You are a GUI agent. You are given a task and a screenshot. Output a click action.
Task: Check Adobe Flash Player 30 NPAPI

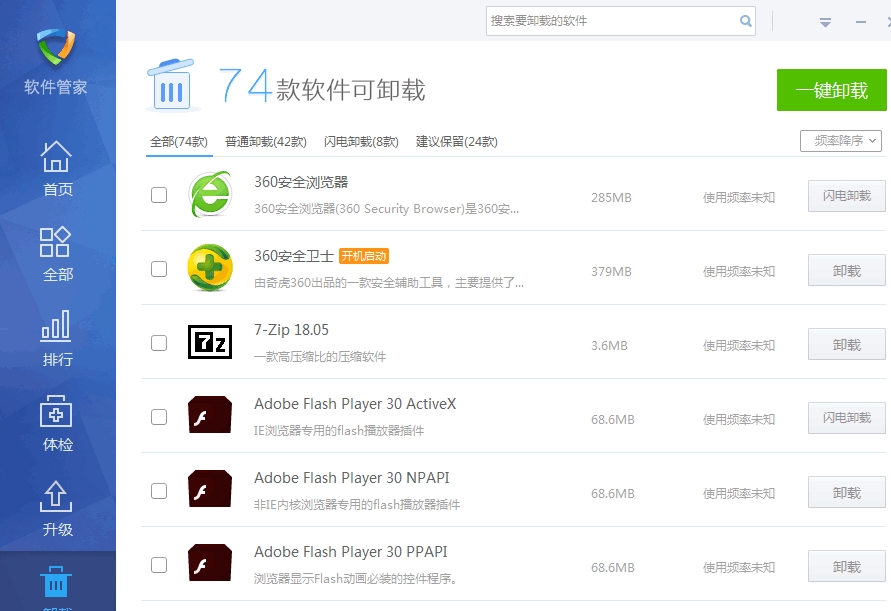[159, 491]
